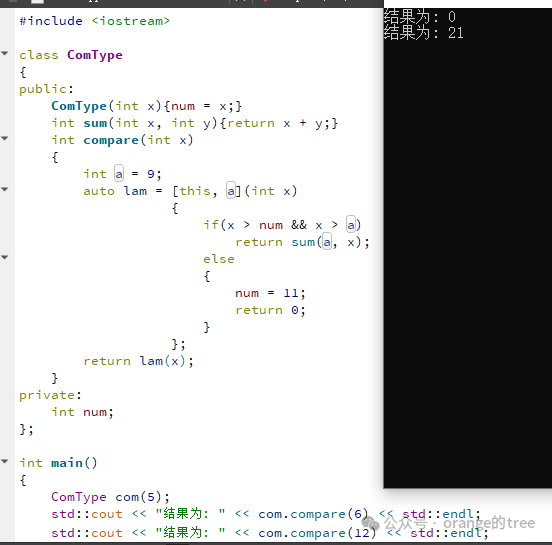
Task: Click the else keyword
Action: coord(219,259)
